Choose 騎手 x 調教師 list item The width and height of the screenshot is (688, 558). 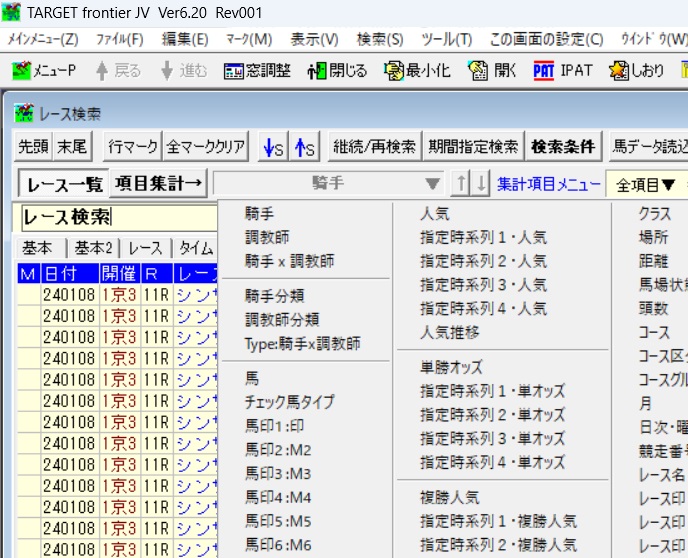[x=290, y=261]
